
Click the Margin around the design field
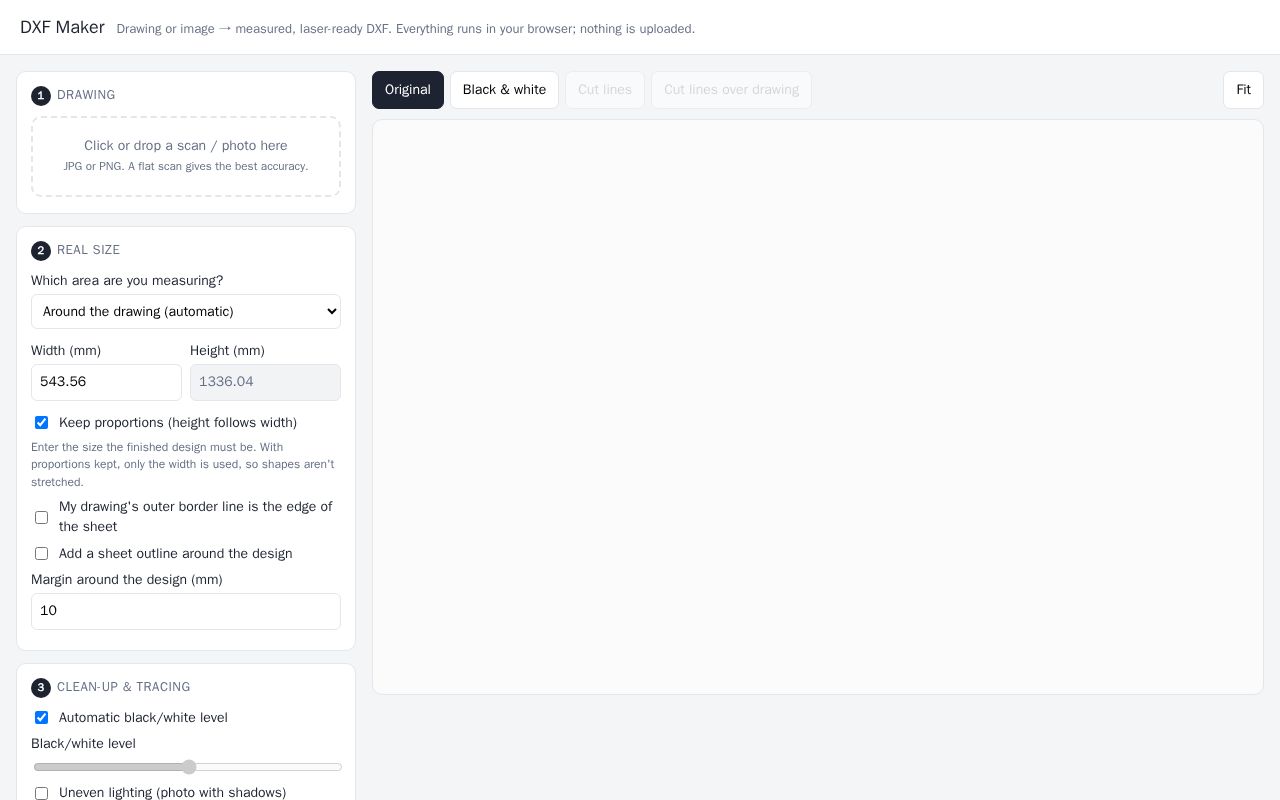tap(186, 611)
